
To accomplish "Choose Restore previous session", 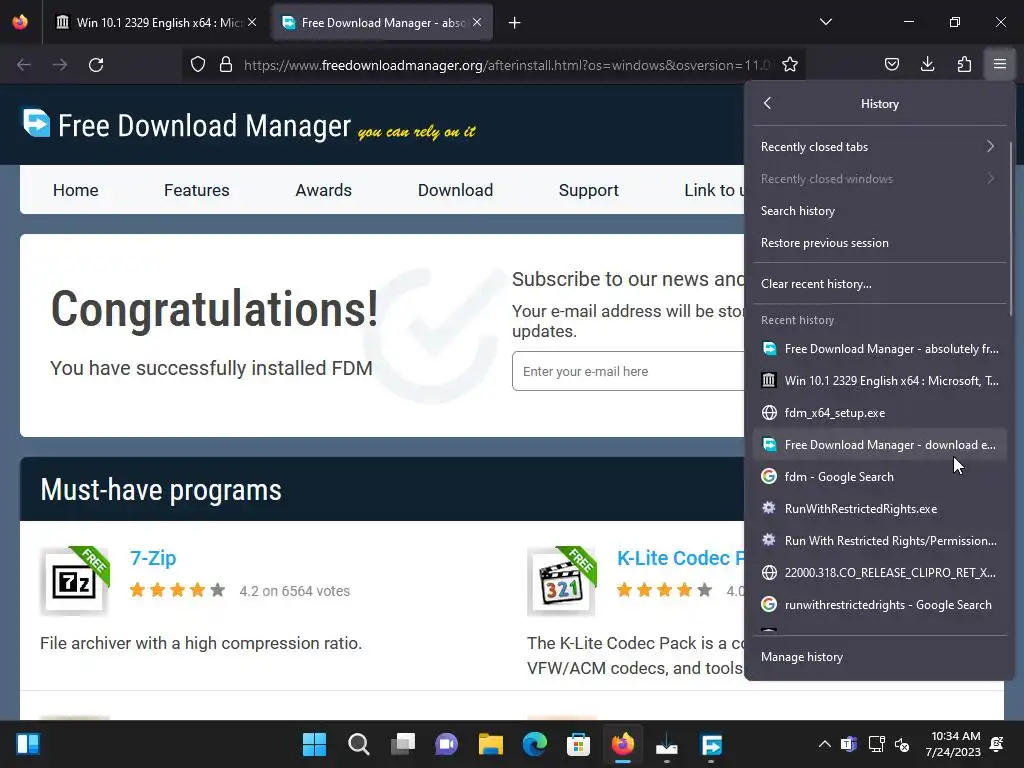I will coord(879,242).
